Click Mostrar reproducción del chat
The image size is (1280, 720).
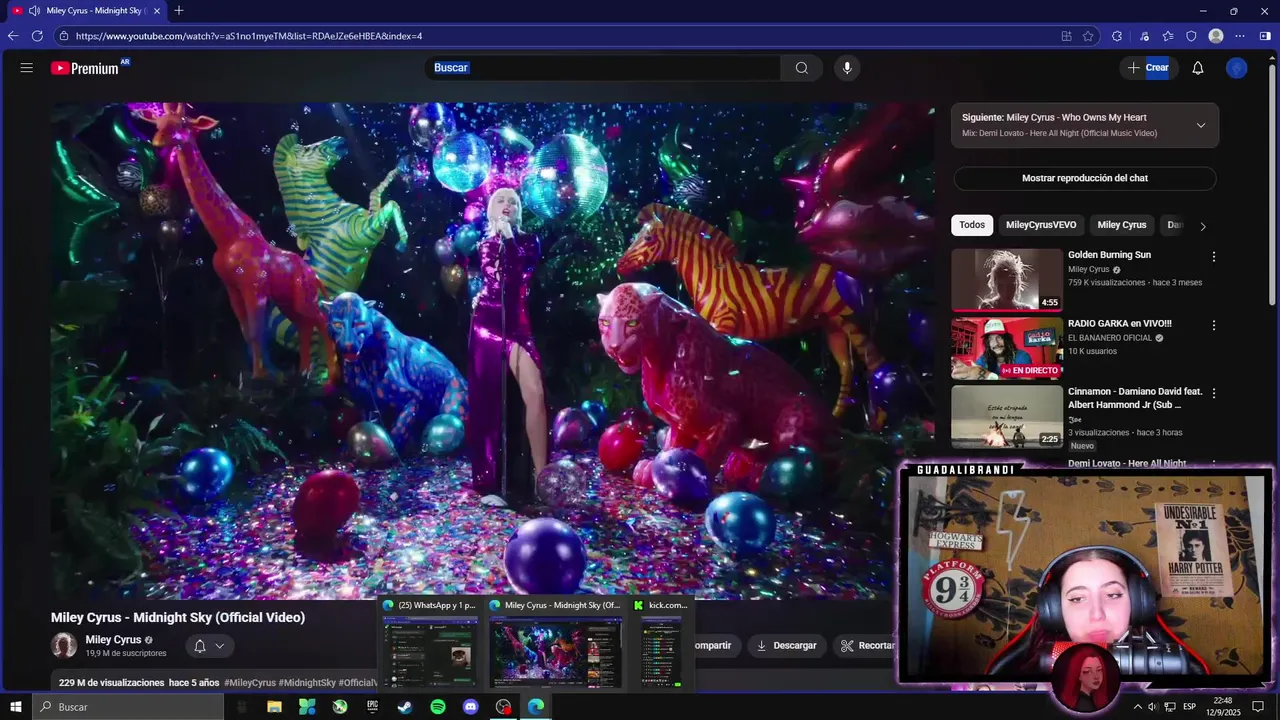1085,178
